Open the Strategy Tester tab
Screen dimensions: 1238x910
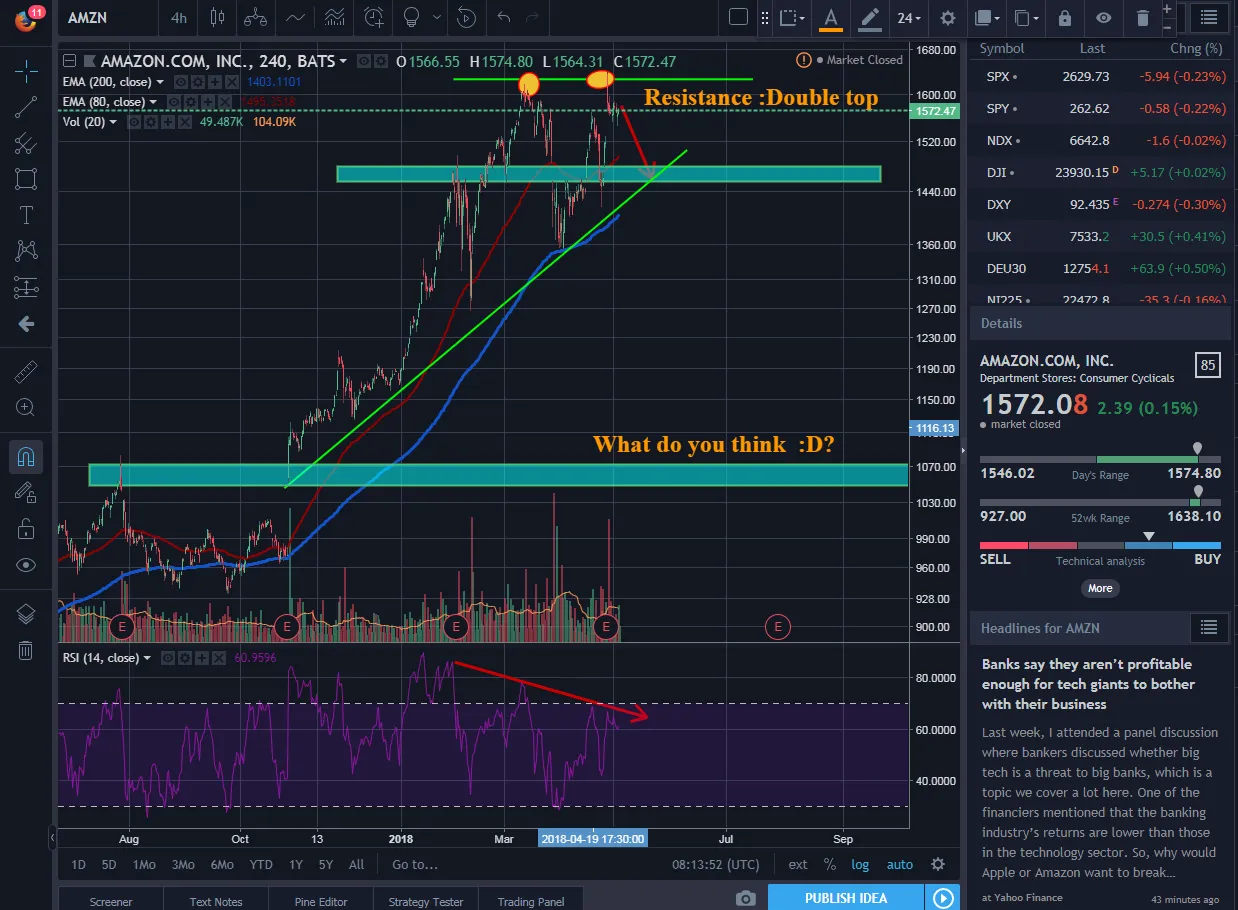pos(426,901)
